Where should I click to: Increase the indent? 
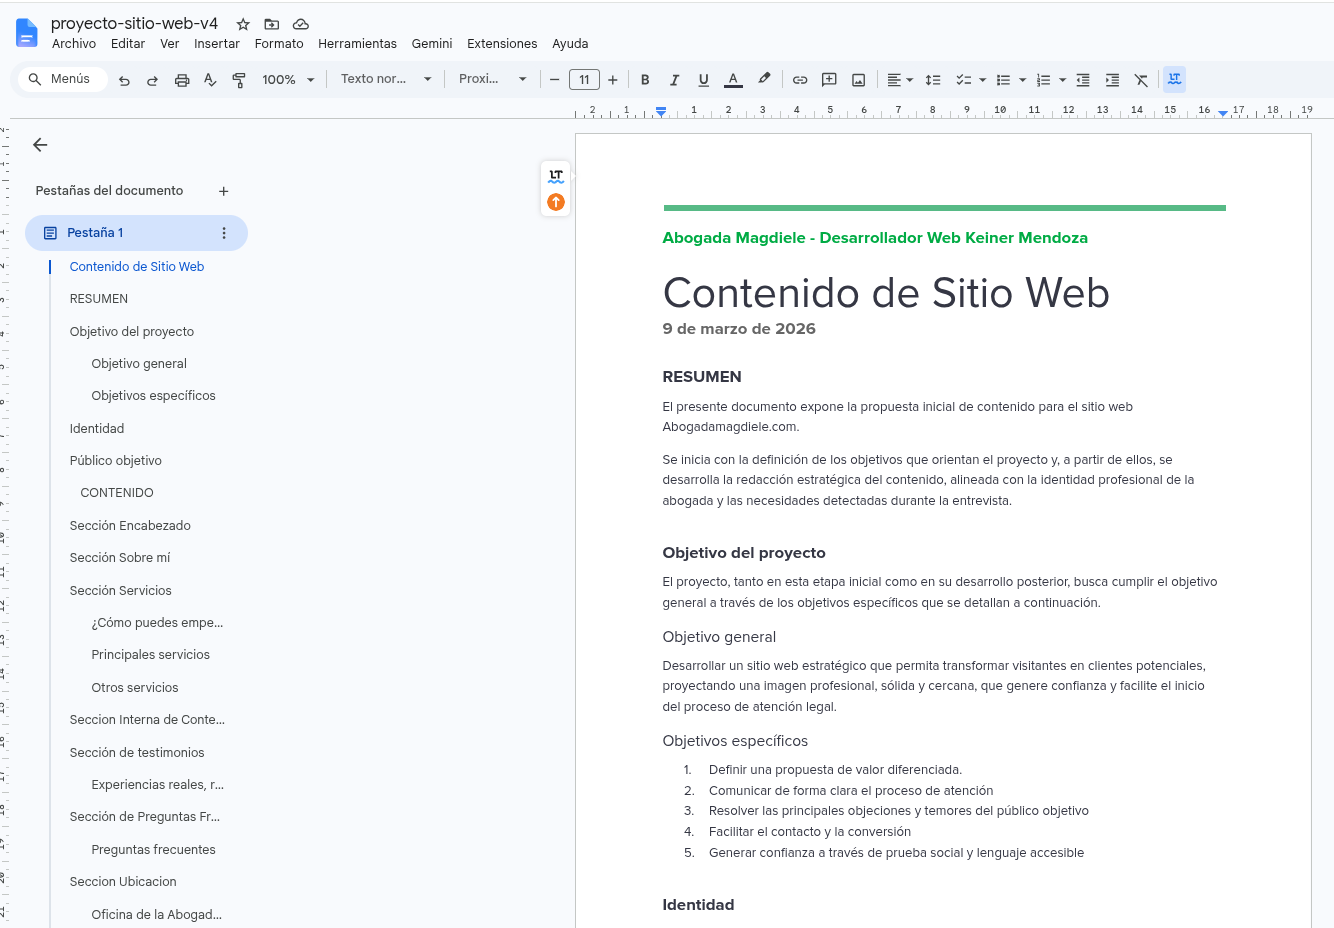coord(1112,80)
